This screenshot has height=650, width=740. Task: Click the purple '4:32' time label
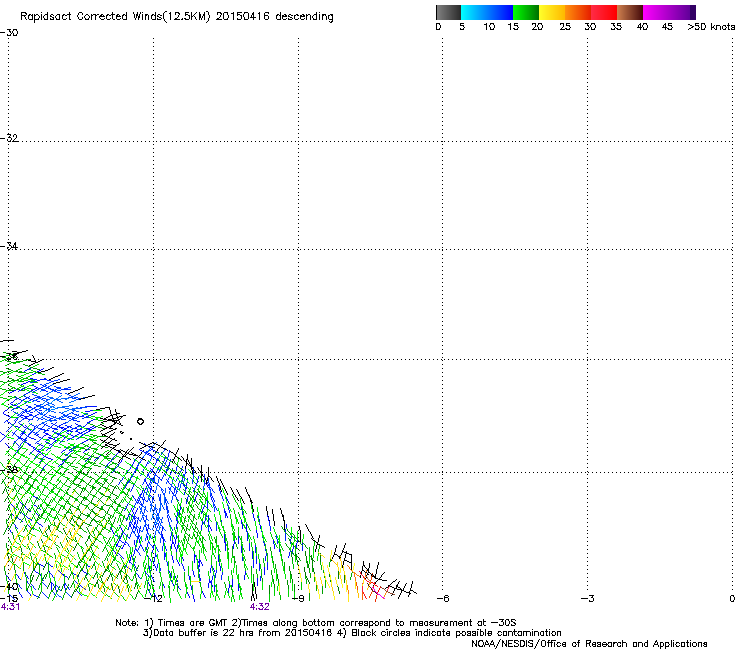click(260, 607)
